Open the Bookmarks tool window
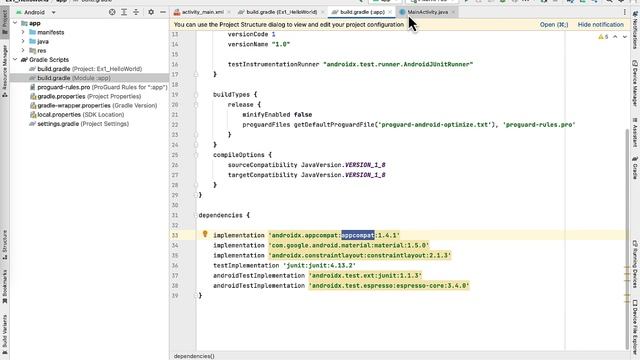Viewport: 640px width, 360px height. coord(4,287)
